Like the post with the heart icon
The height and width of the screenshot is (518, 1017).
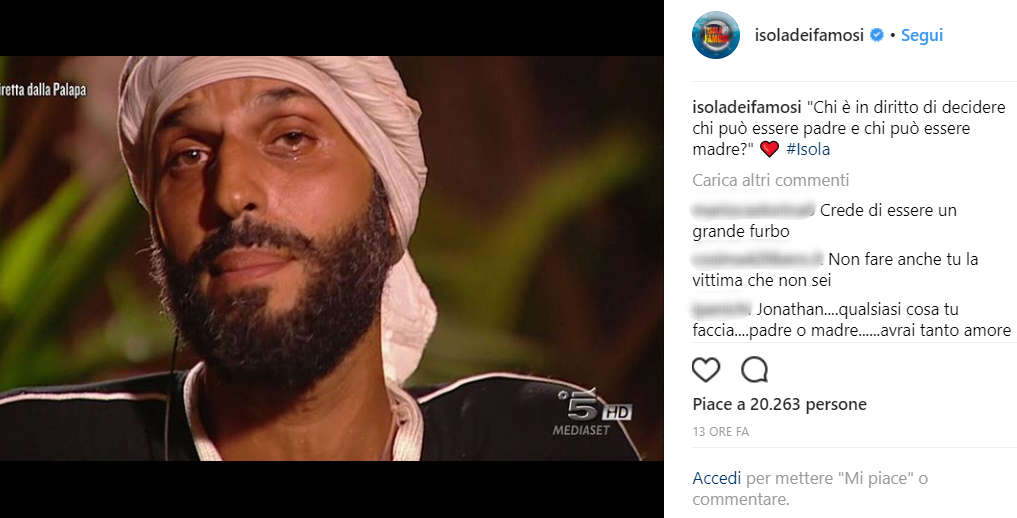tap(706, 370)
